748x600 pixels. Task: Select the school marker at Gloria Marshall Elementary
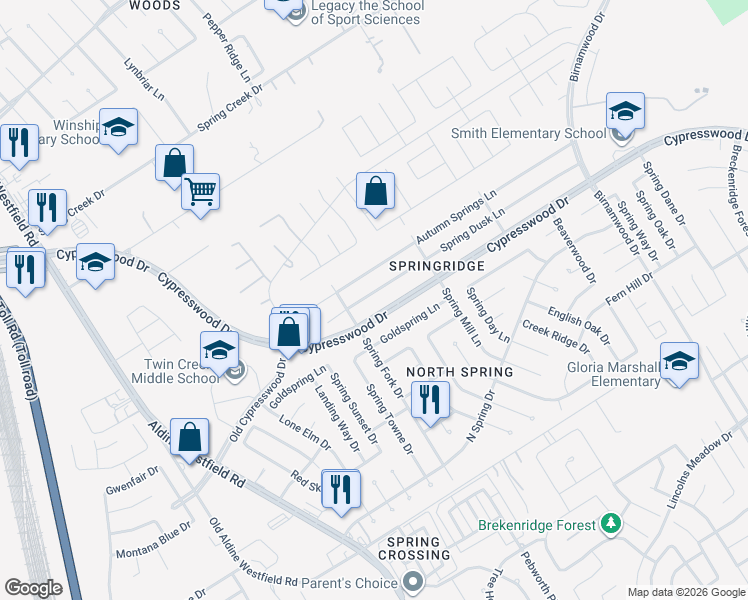(679, 364)
